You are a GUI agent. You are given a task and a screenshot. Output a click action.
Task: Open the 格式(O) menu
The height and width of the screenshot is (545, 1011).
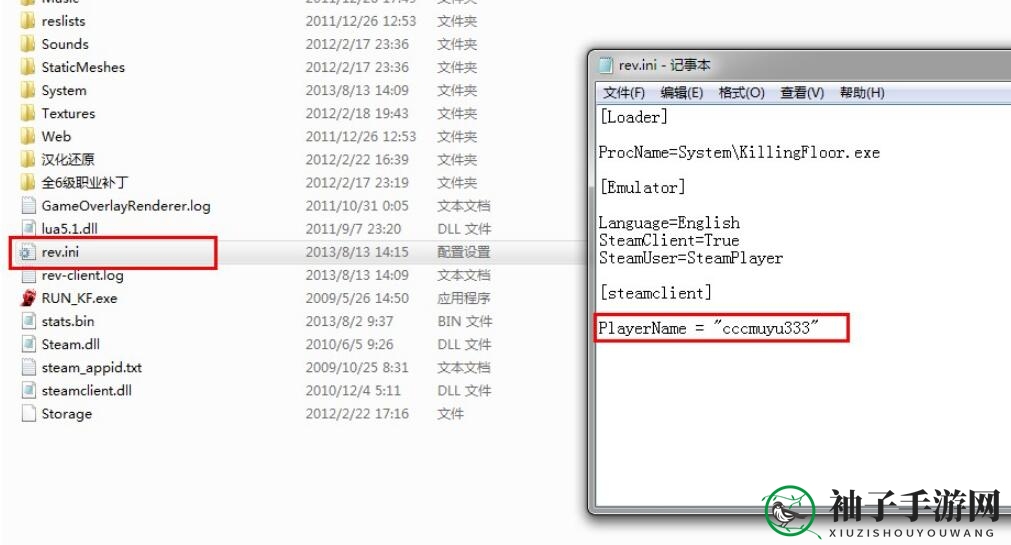(x=741, y=93)
